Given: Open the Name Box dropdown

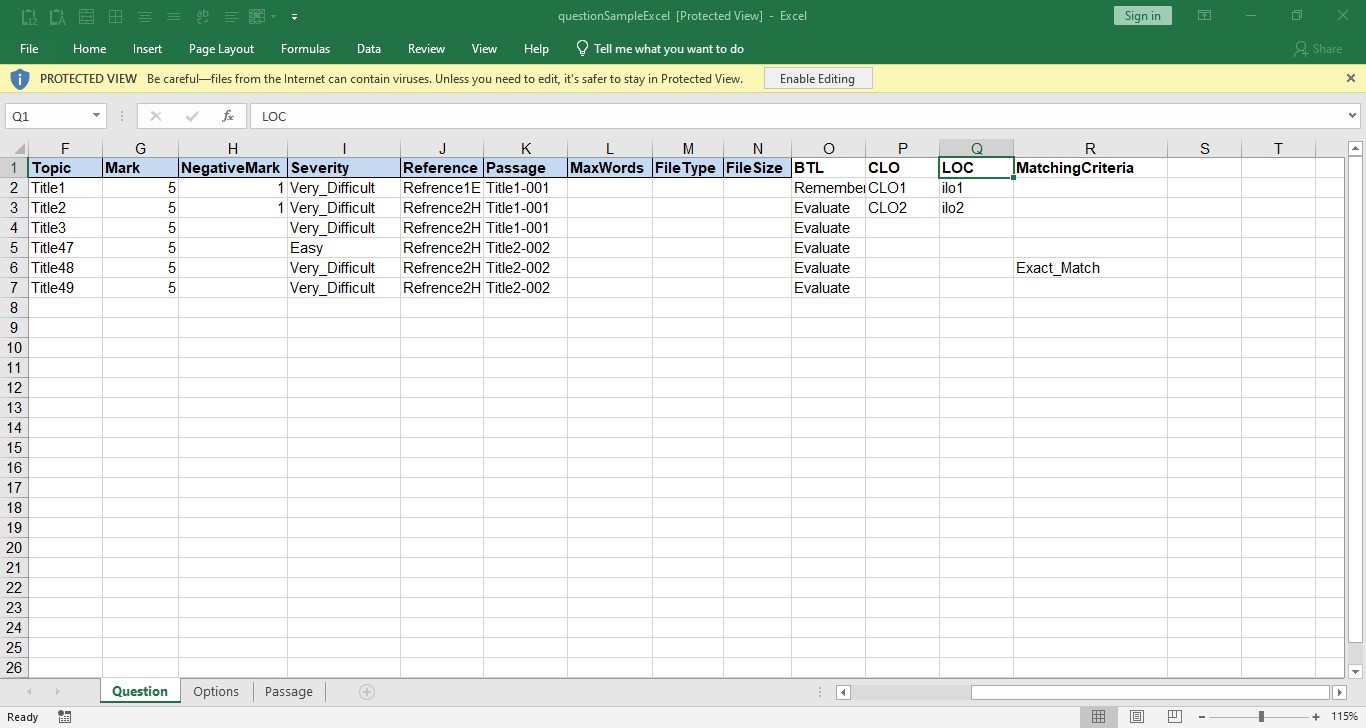Looking at the screenshot, I should (x=96, y=116).
